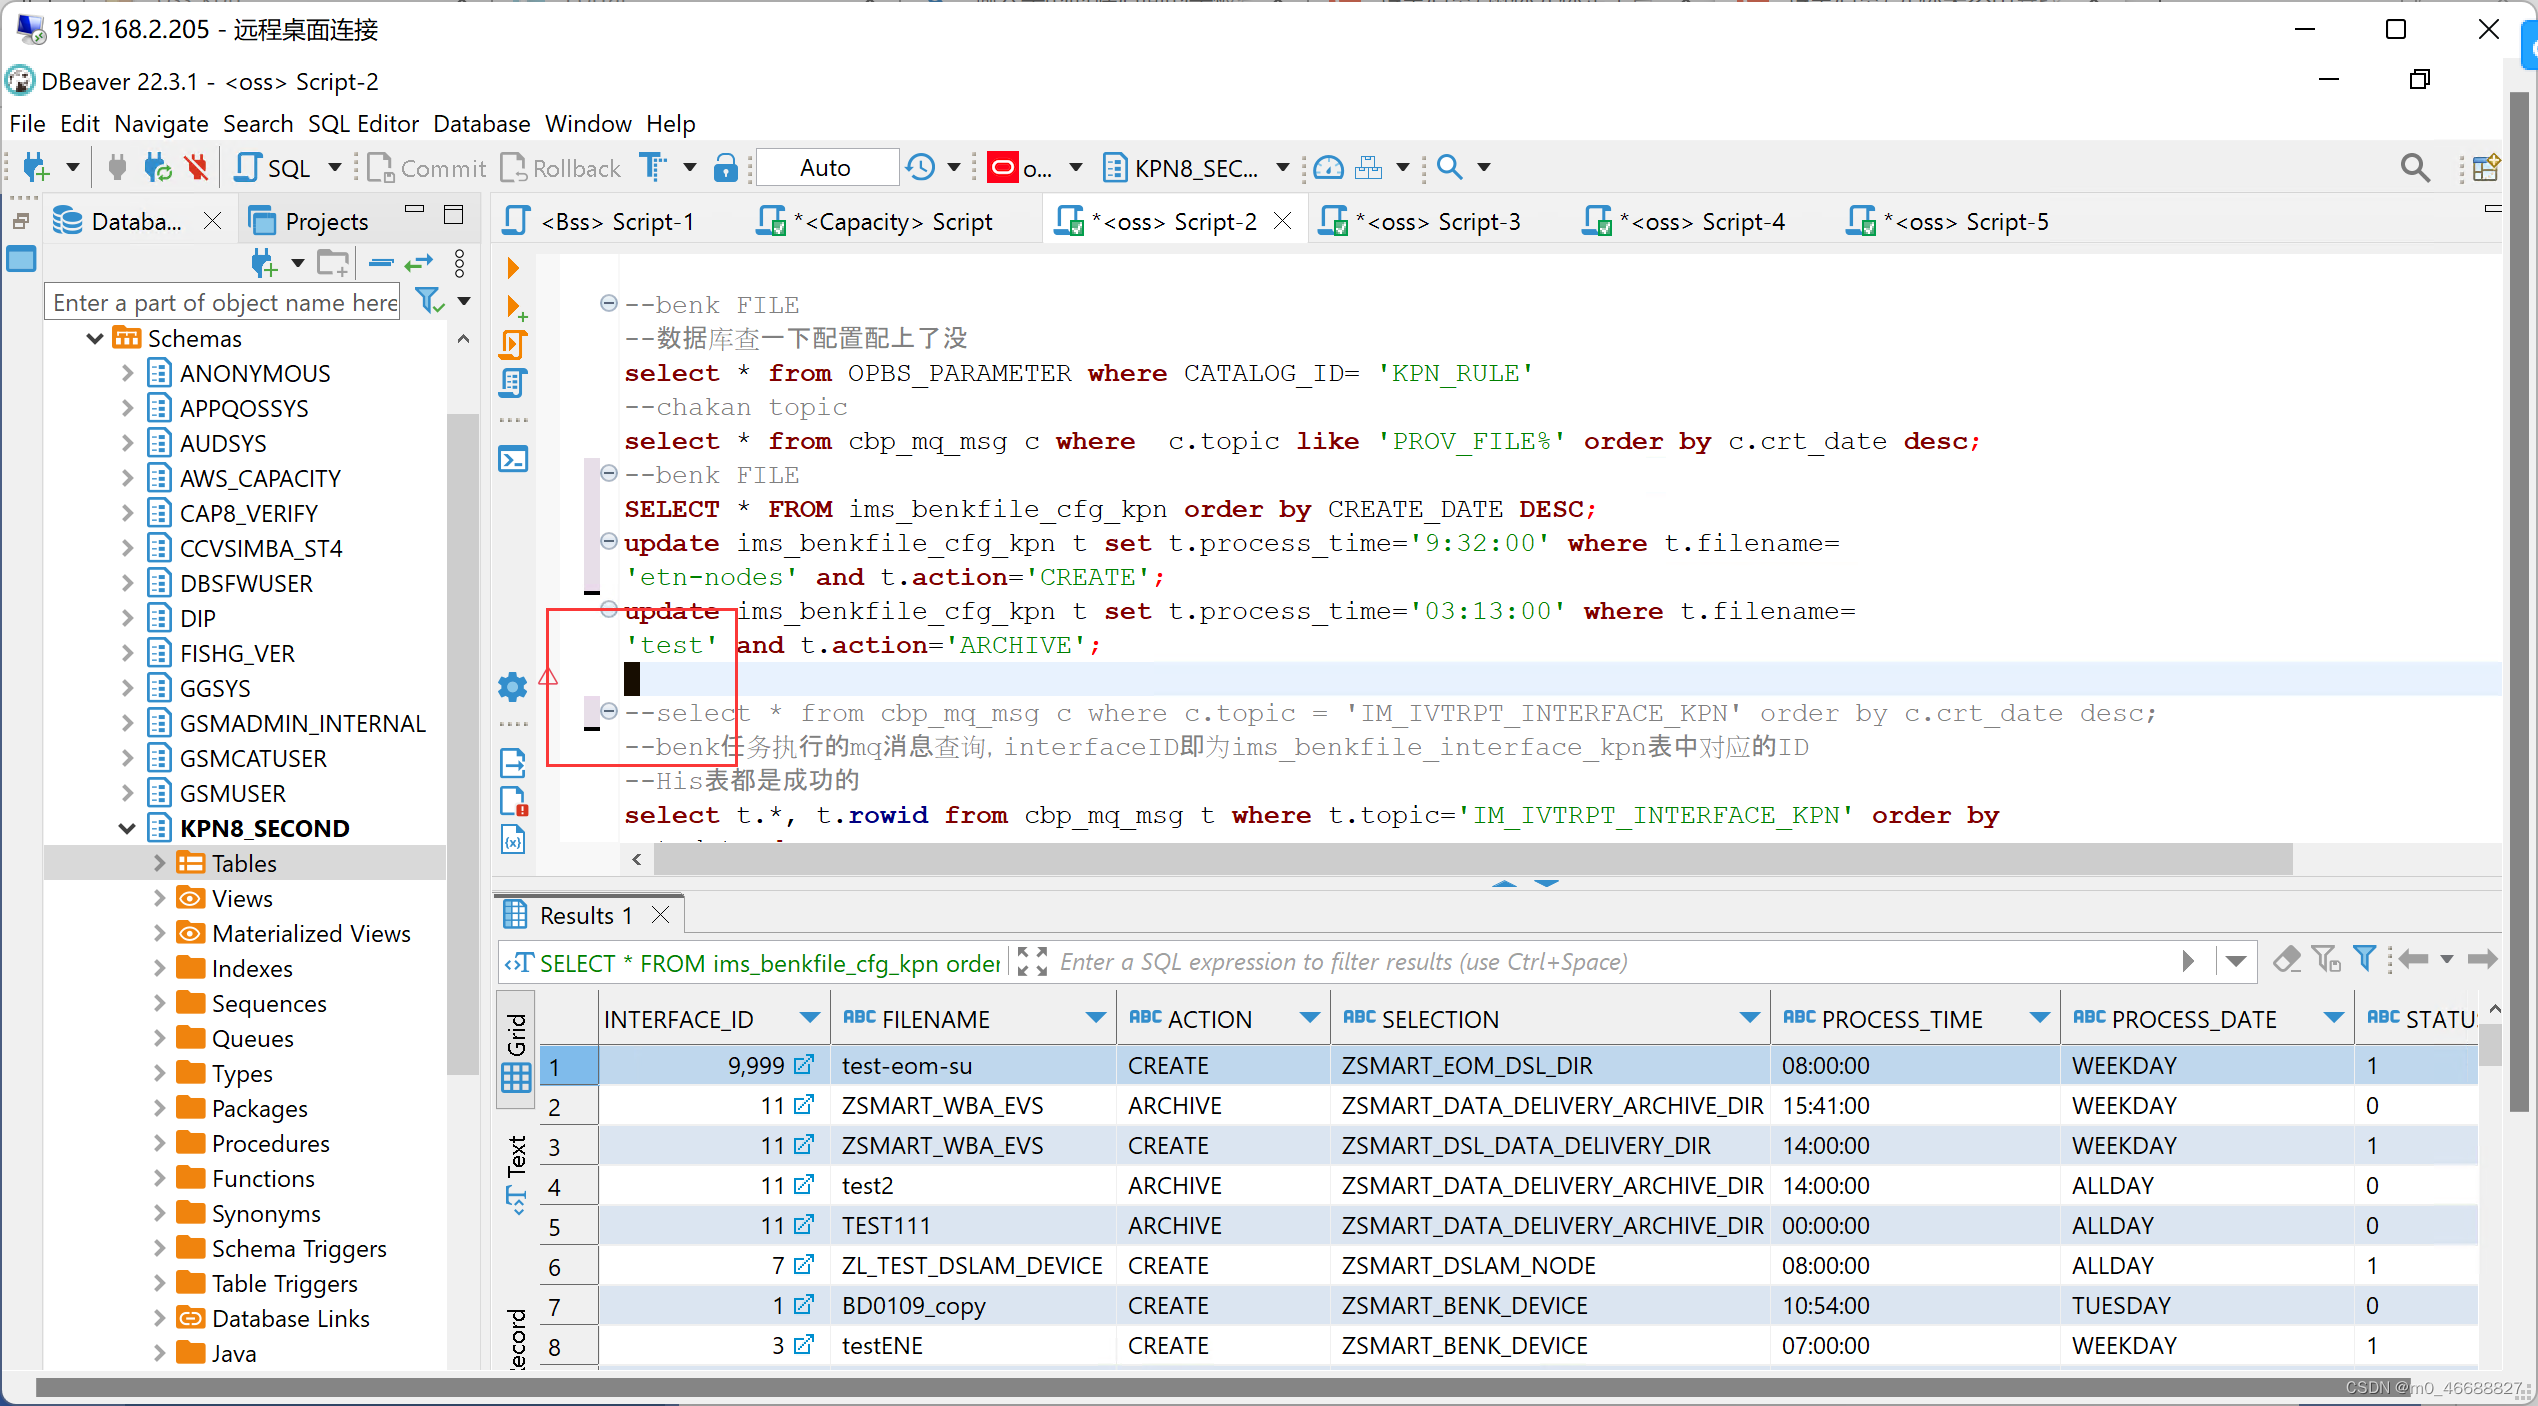Toggle link with editor arrows in navigator
2538x1406 pixels.
(x=419, y=263)
